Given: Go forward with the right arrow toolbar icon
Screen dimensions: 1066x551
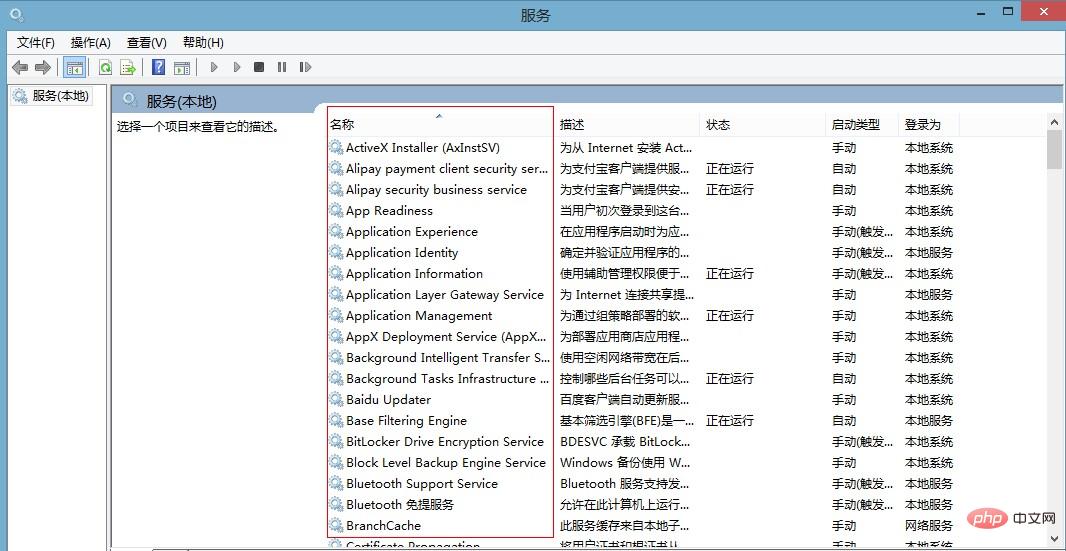Looking at the screenshot, I should pyautogui.click(x=43, y=67).
